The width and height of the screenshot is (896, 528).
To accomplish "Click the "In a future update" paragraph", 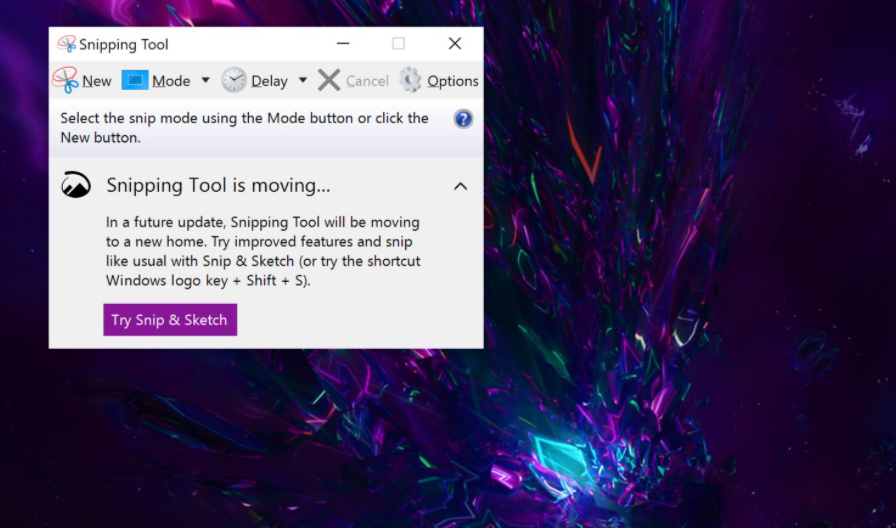I will pos(263,251).
